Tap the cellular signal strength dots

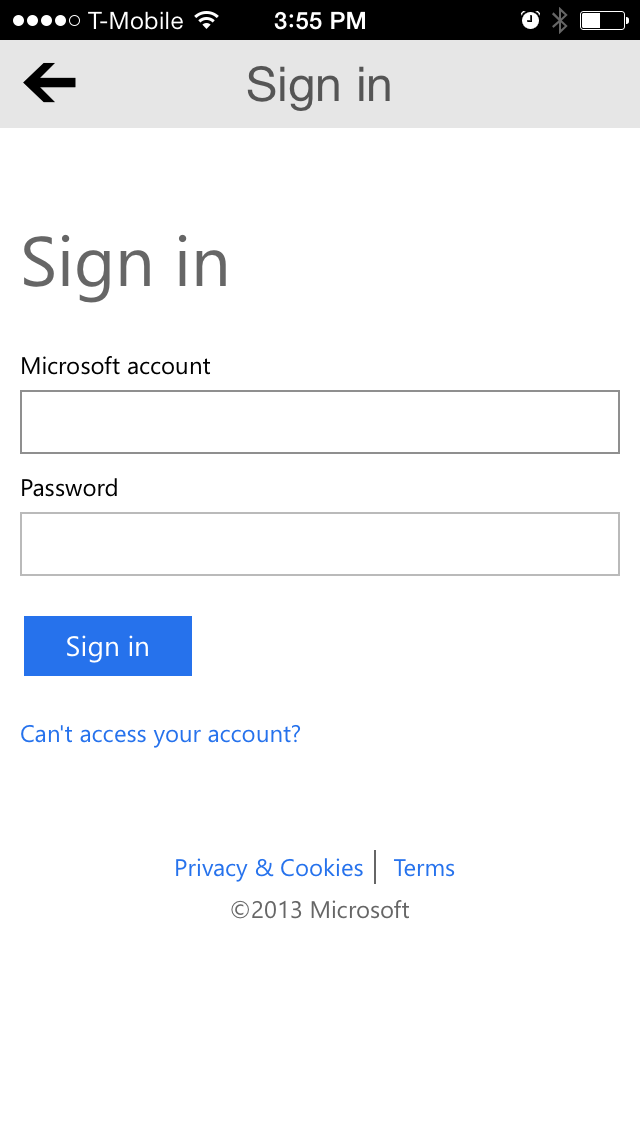[x=46, y=20]
